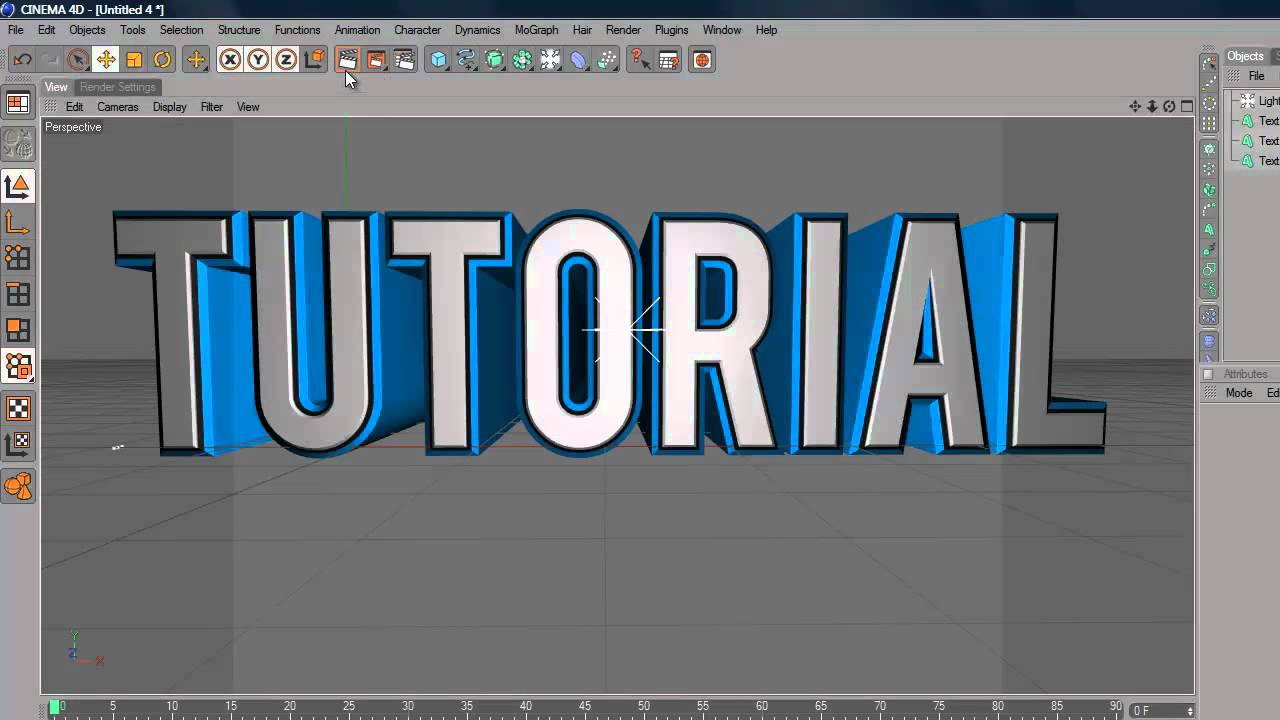Open the viewport Cameras menu
1280x720 pixels.
117,107
